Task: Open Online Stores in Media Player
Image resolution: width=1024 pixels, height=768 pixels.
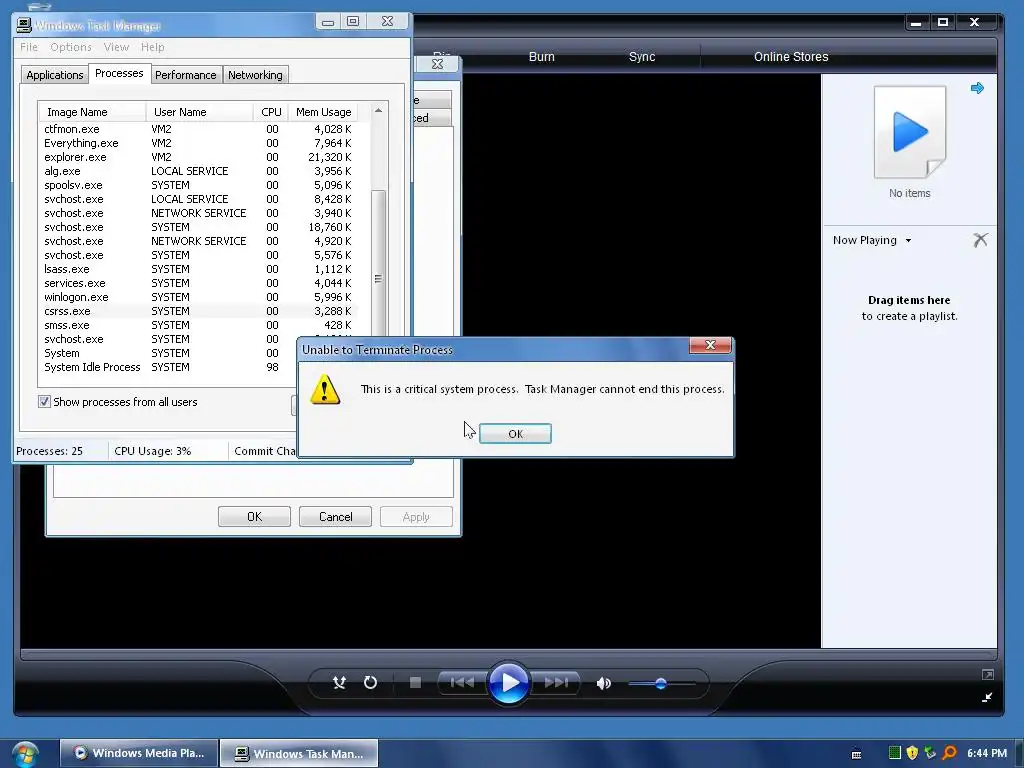Action: [x=791, y=57]
